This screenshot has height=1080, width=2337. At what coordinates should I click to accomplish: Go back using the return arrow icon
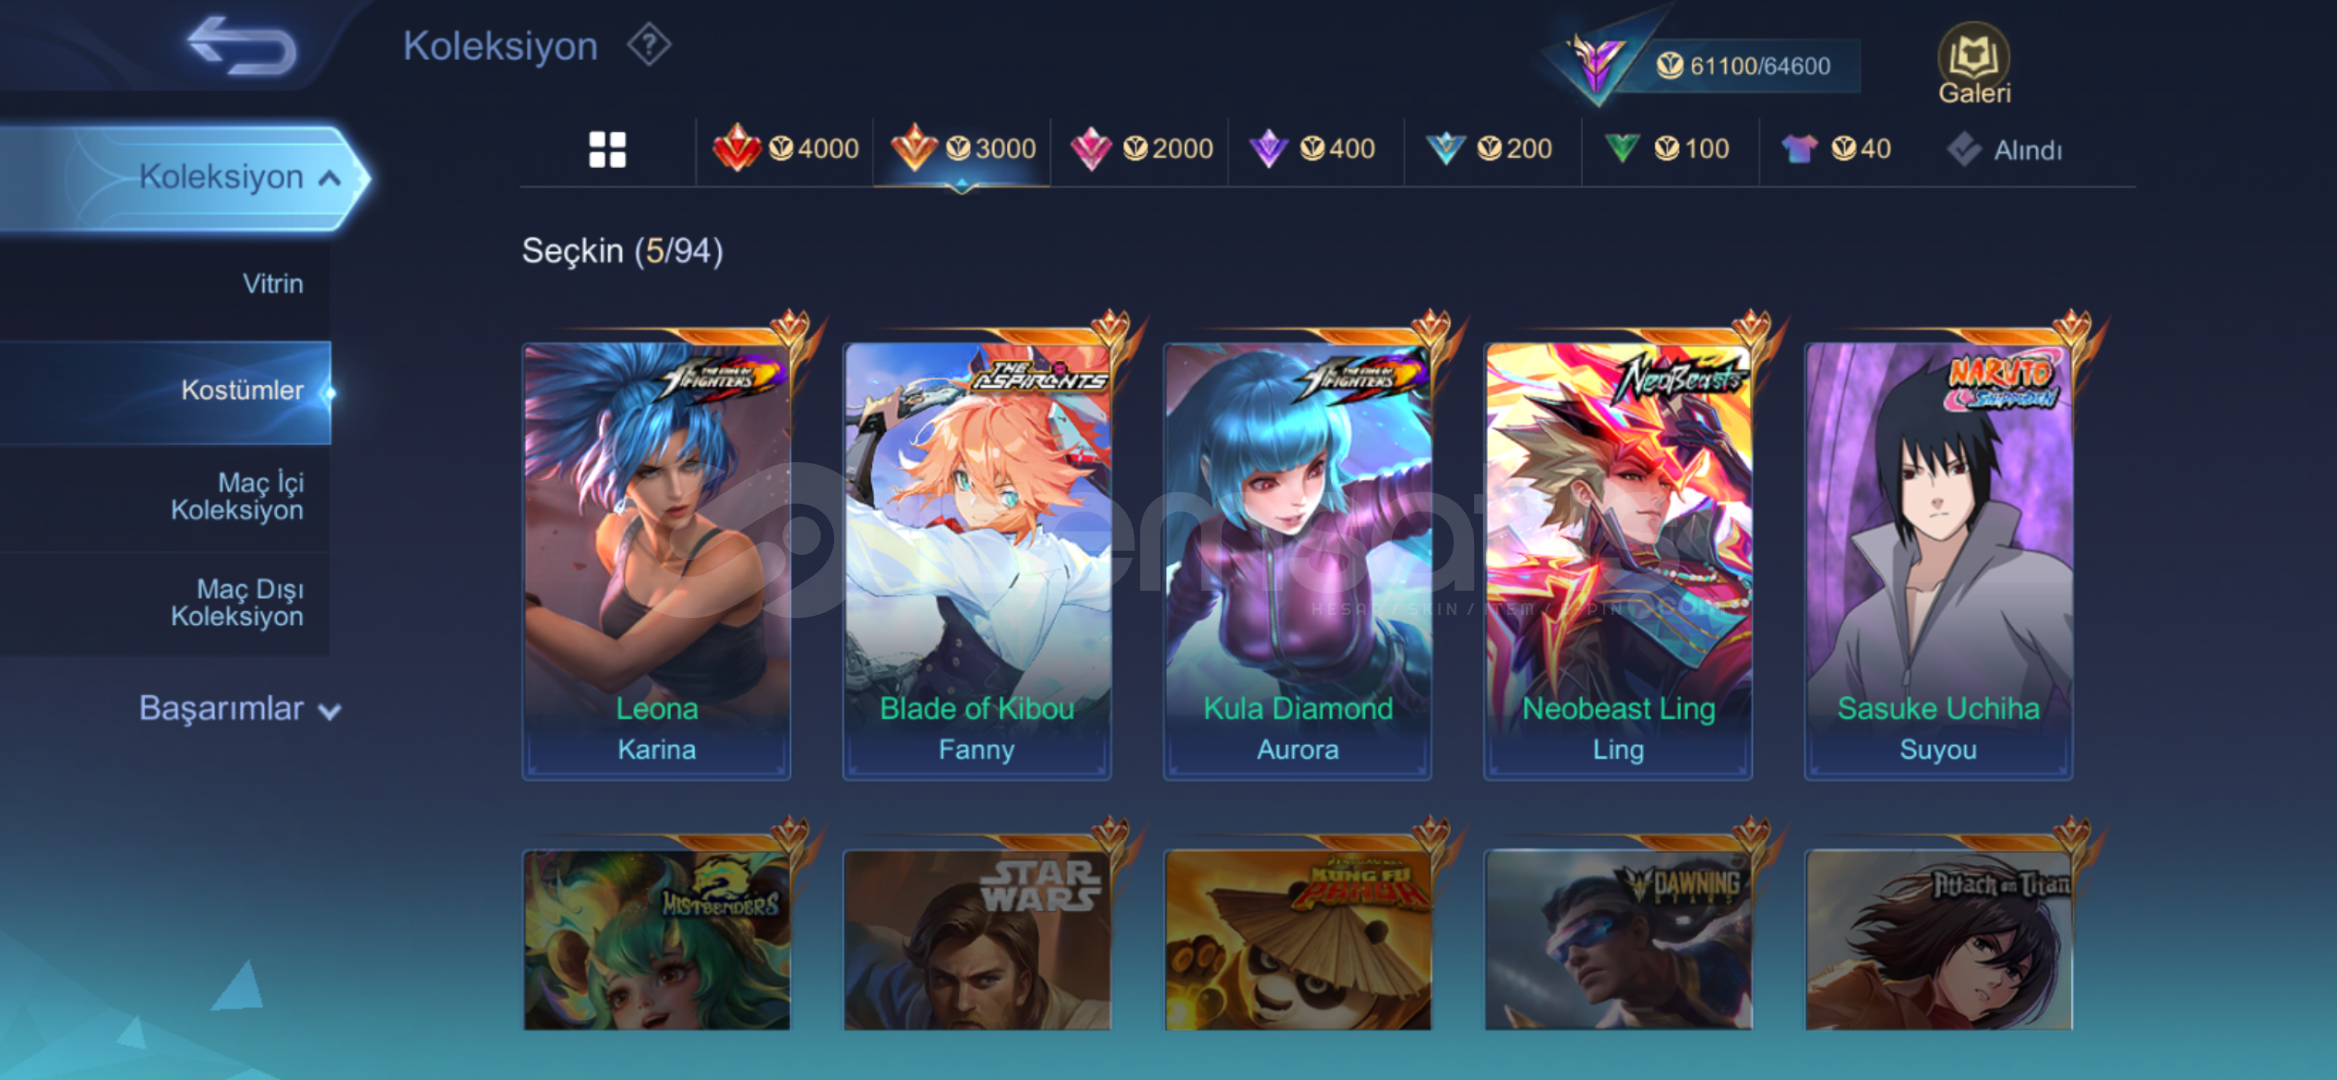pos(242,45)
